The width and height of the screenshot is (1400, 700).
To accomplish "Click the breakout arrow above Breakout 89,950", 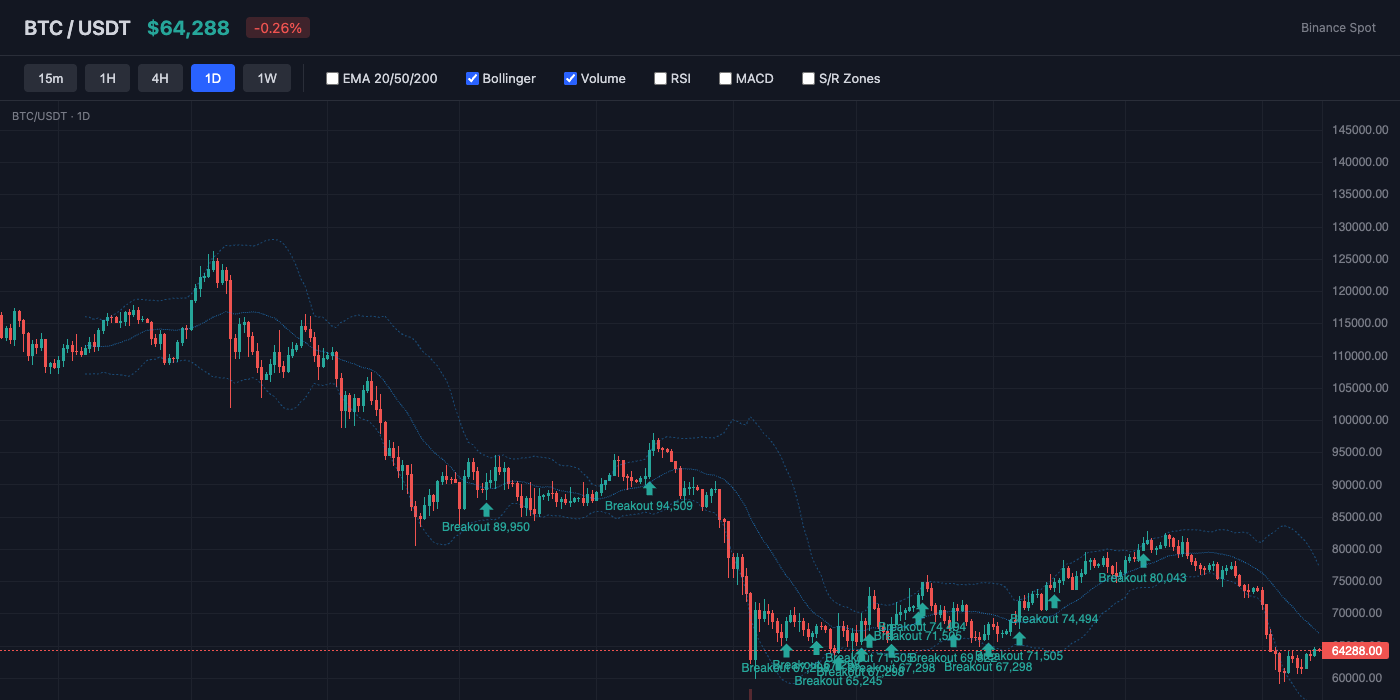I will 486,510.
